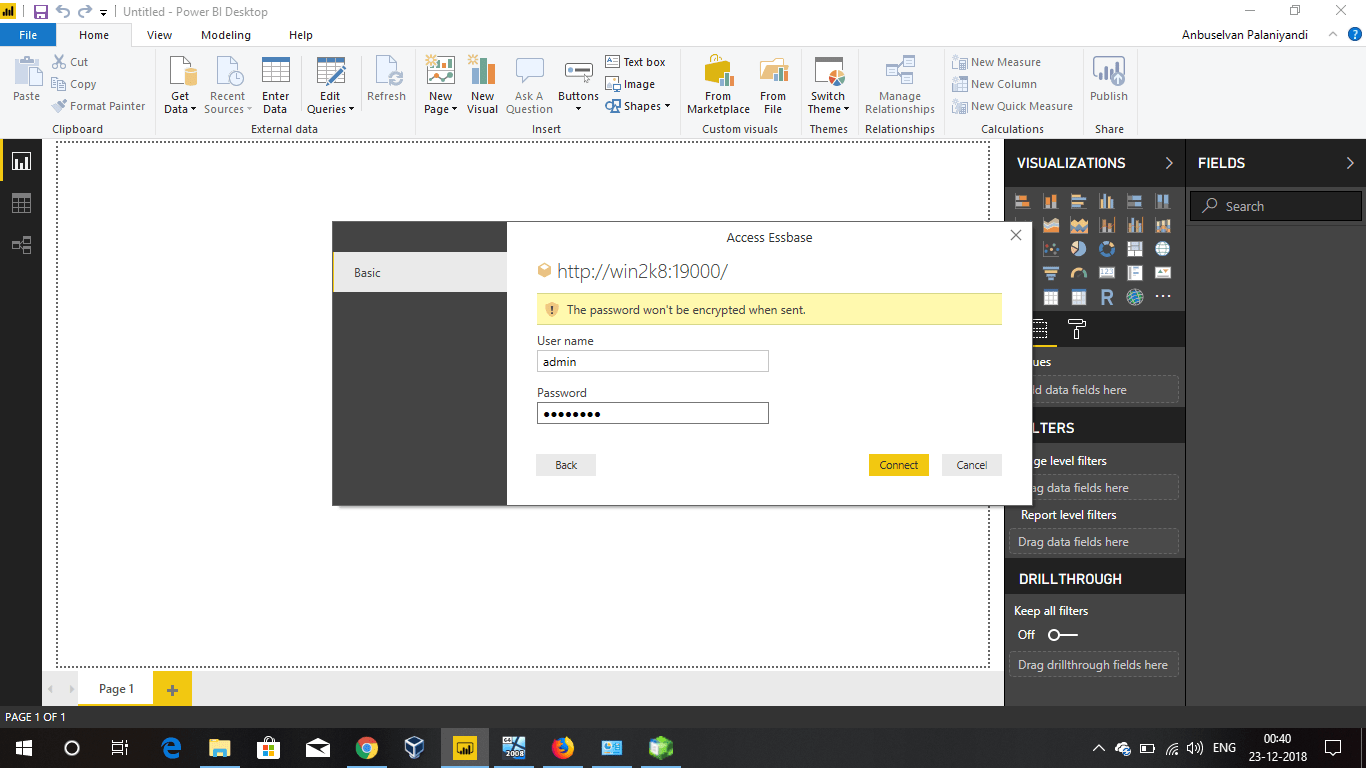Select the Map globe visualization
The image size is (1366, 768).
point(1163,249)
